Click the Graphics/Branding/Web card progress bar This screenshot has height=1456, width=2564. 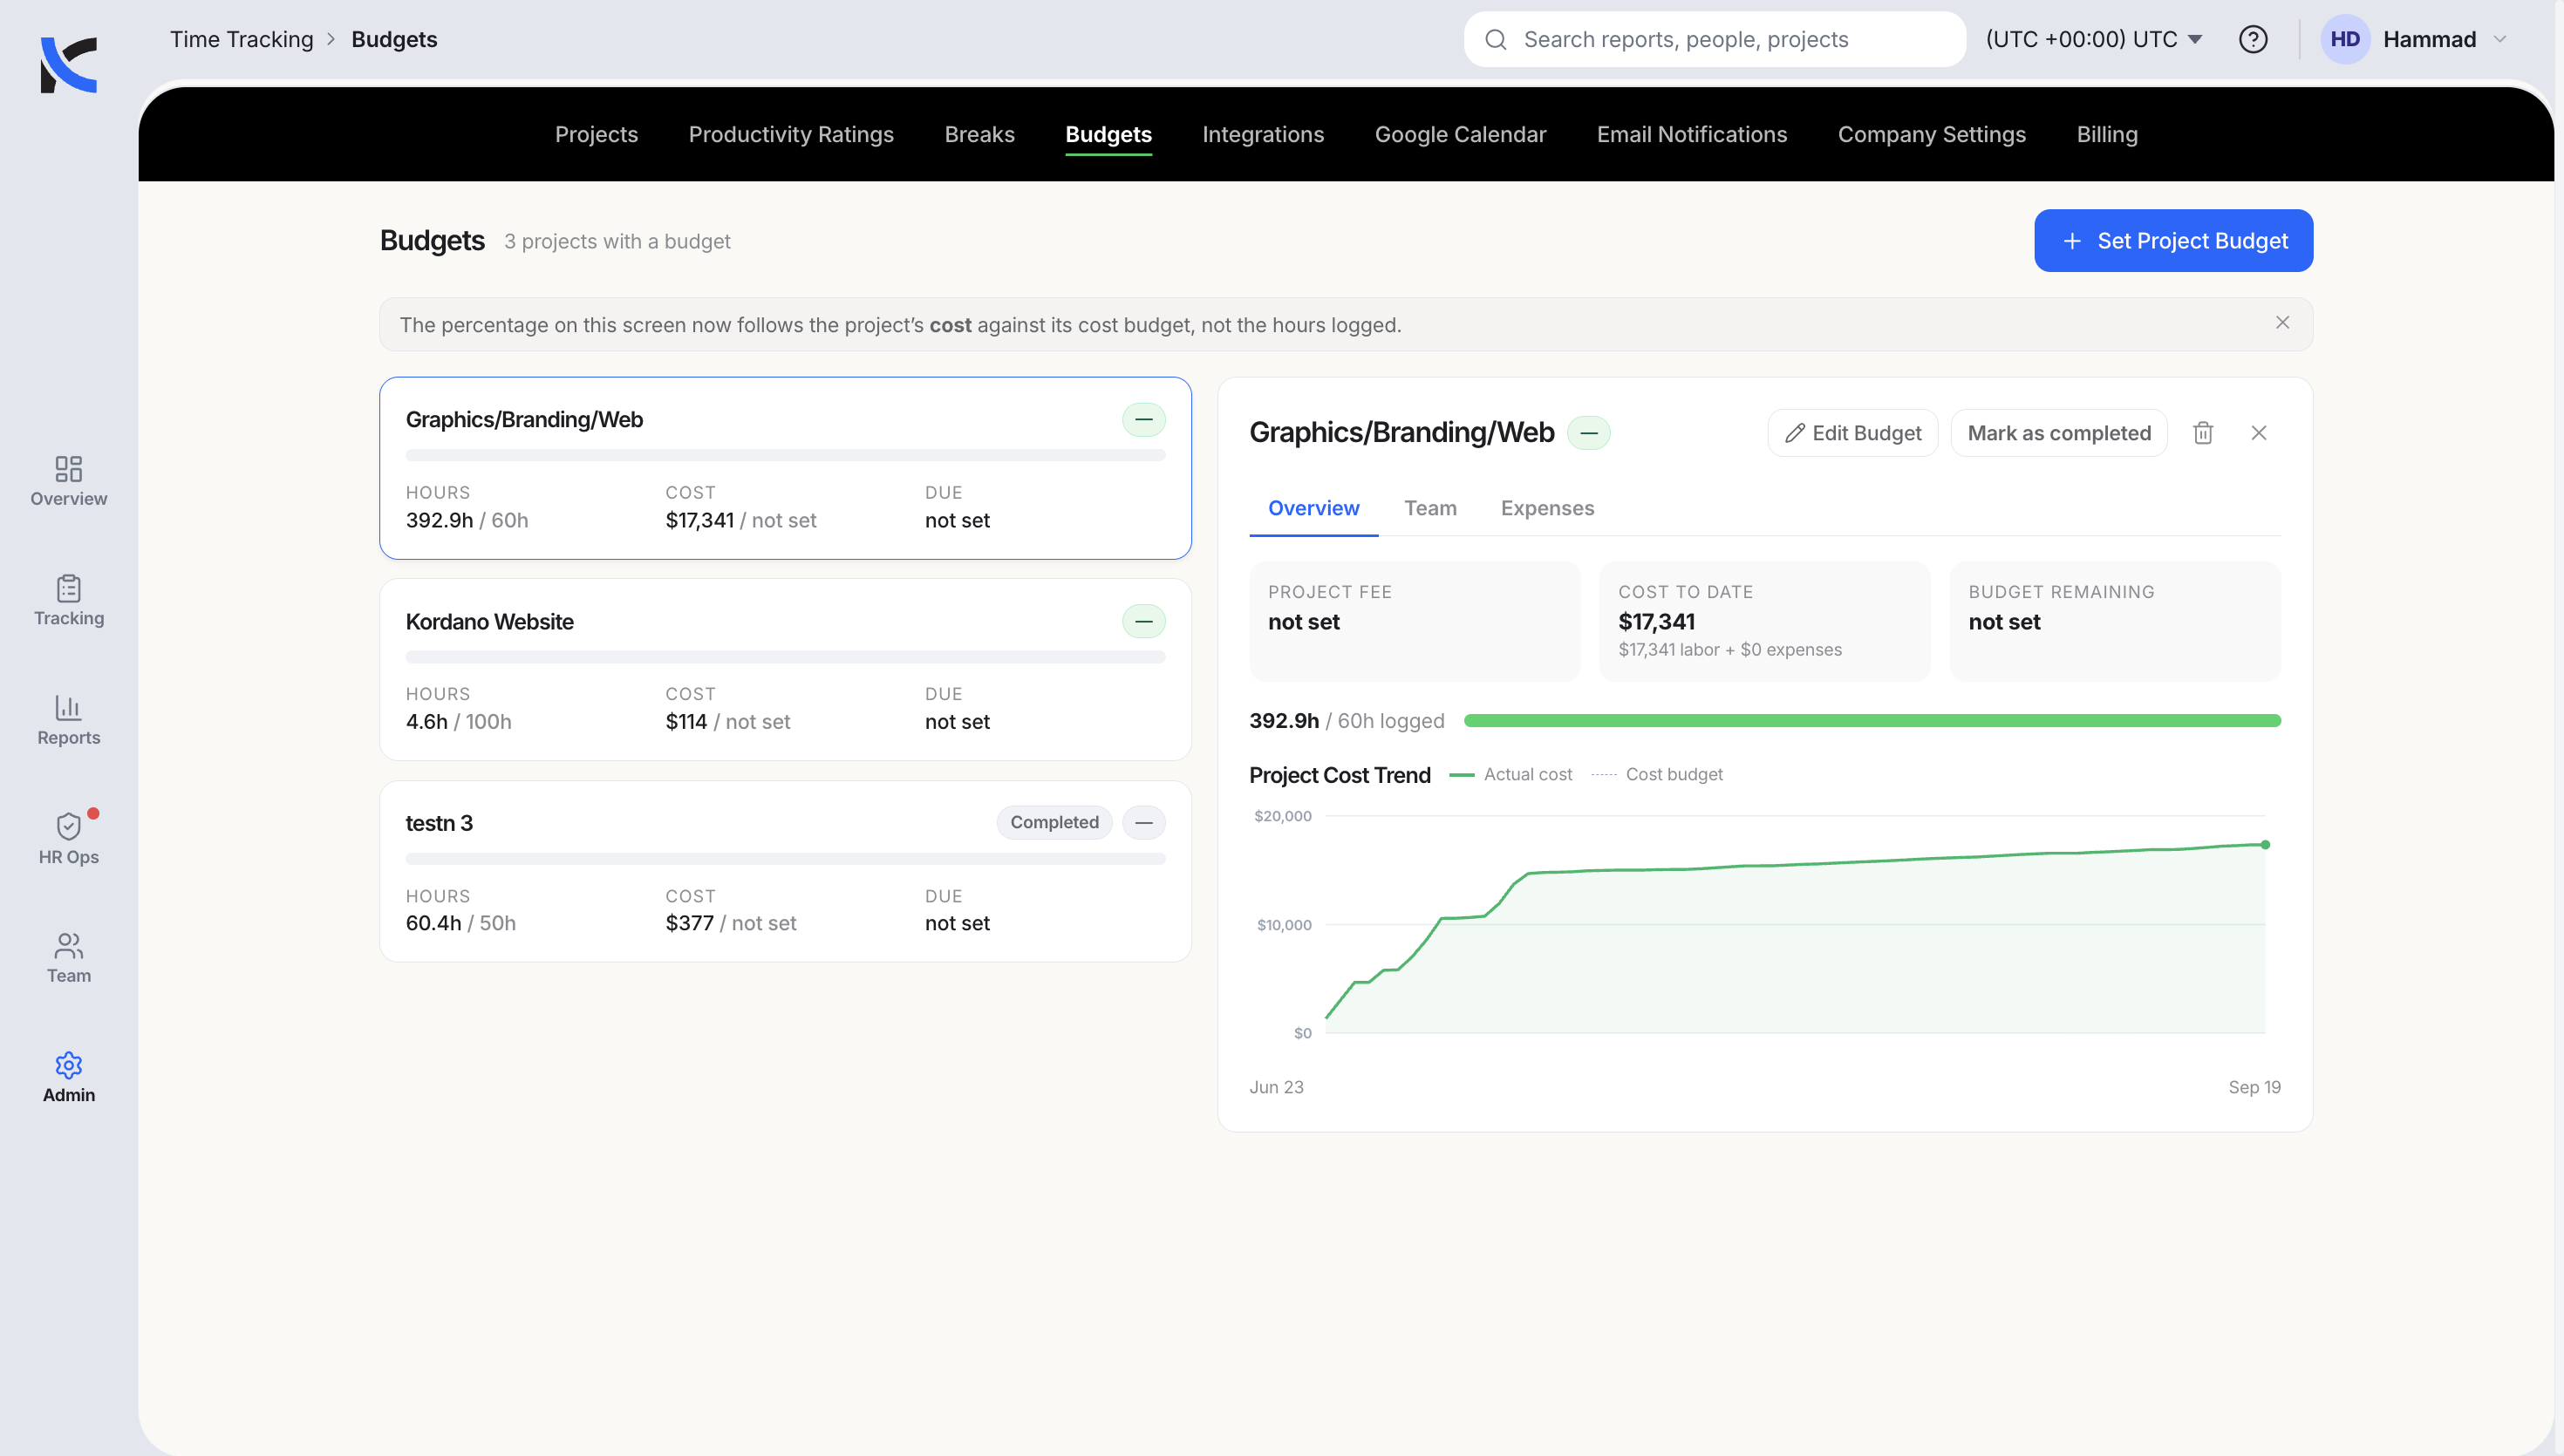785,455
